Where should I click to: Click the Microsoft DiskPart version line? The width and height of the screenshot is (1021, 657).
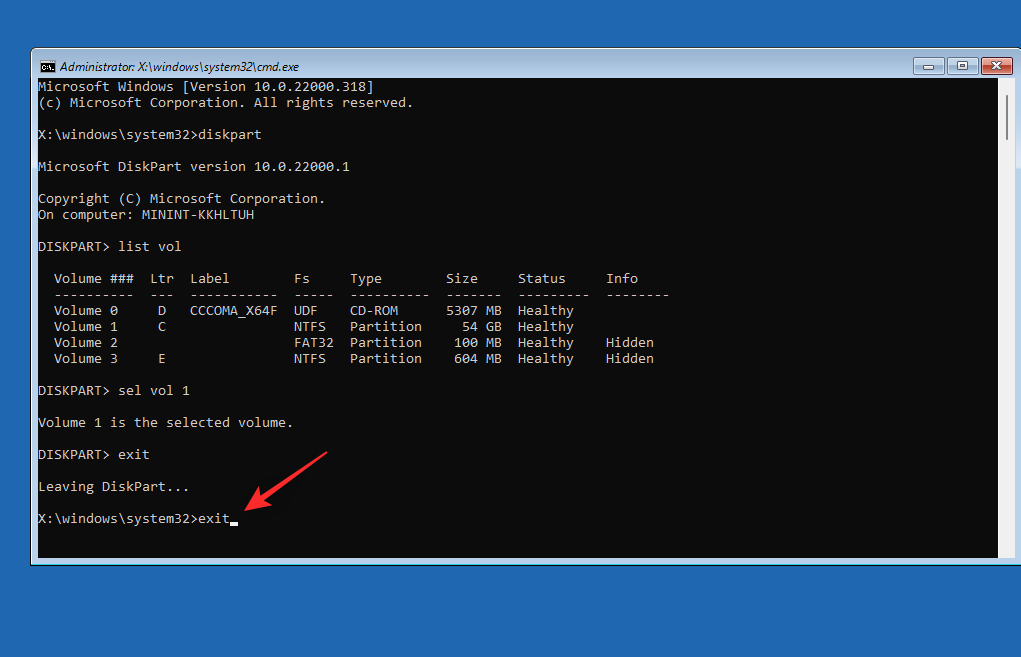click(192, 166)
